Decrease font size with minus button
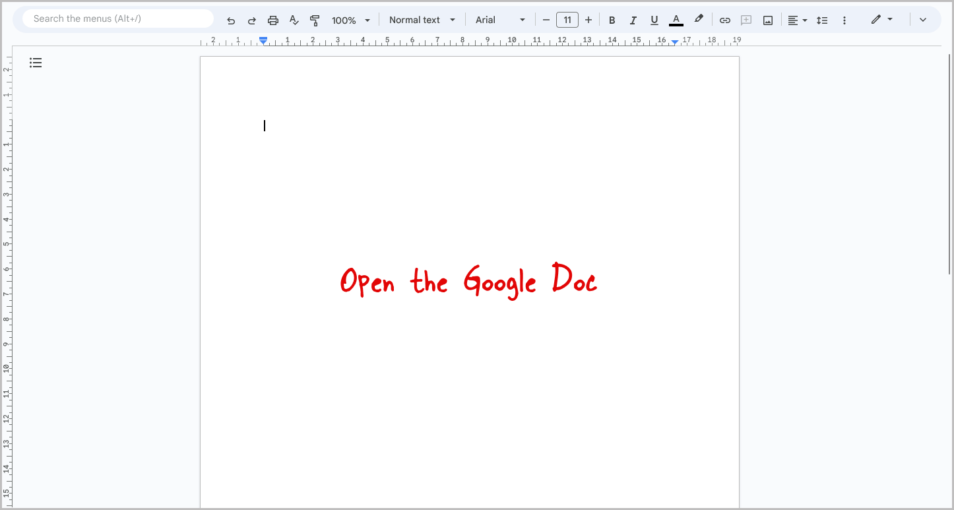The height and width of the screenshot is (510, 954). [546, 20]
